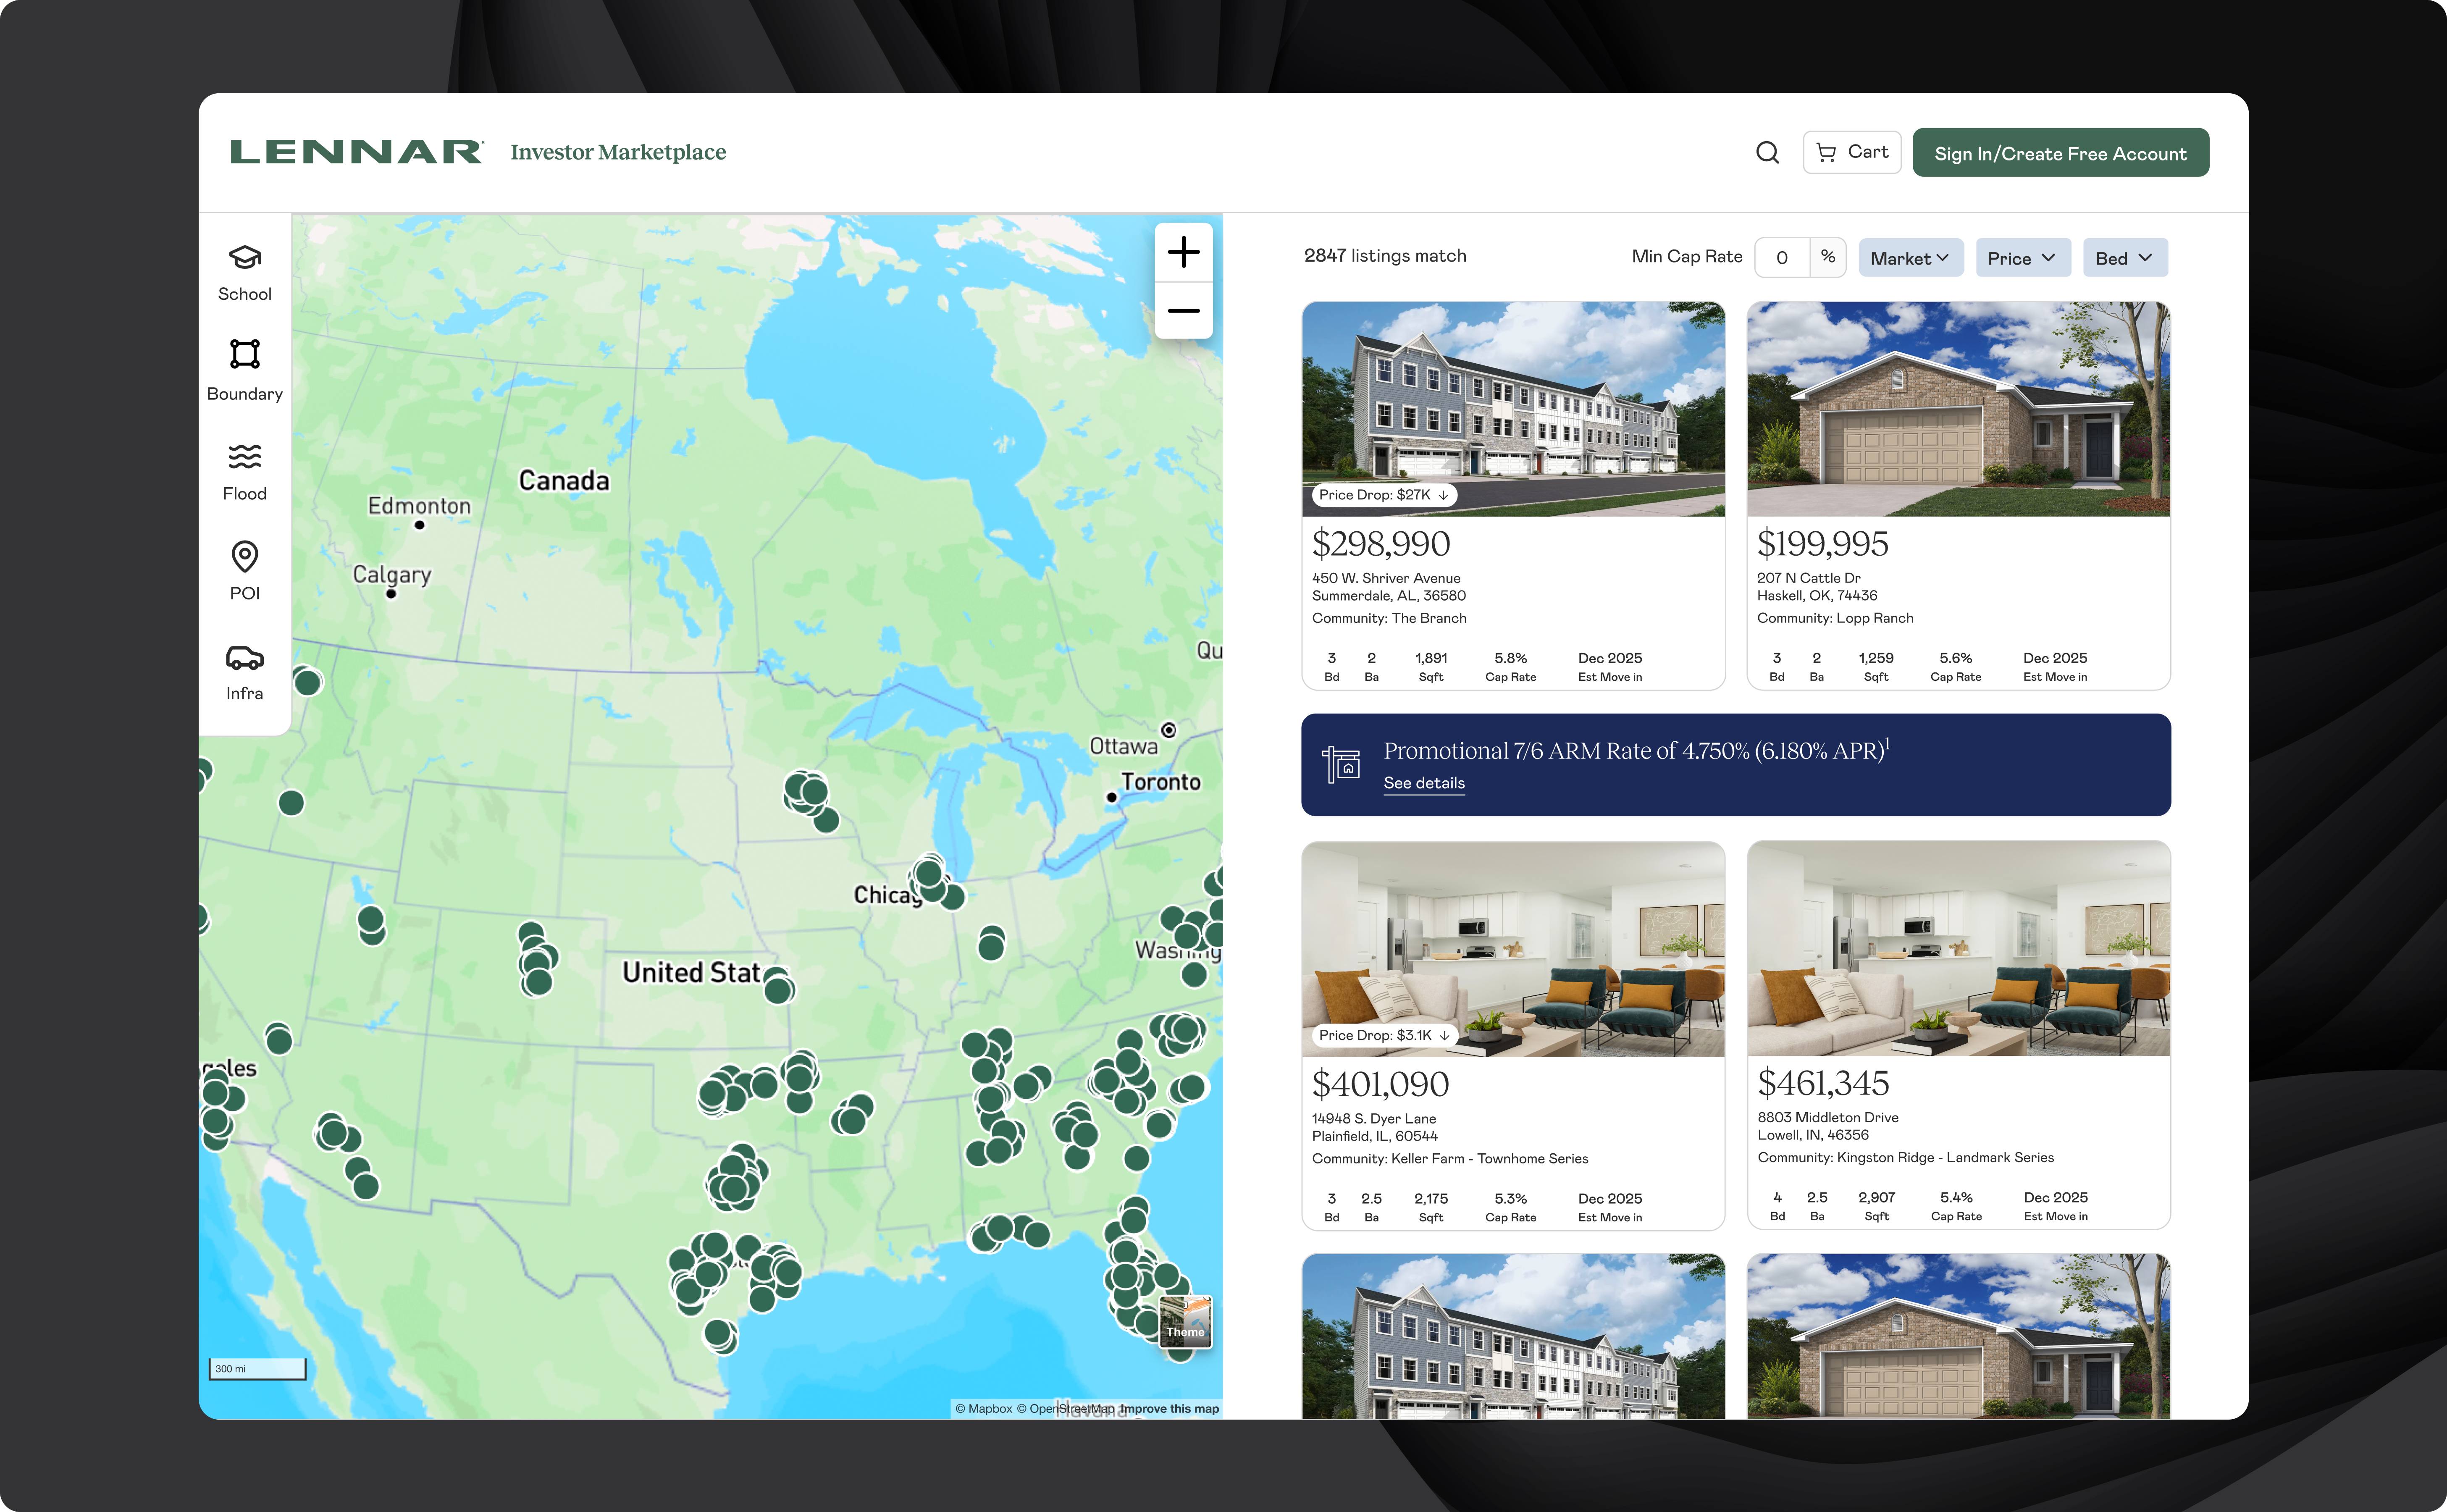Toggle the School map layer
2447x1512 pixels.
point(244,272)
